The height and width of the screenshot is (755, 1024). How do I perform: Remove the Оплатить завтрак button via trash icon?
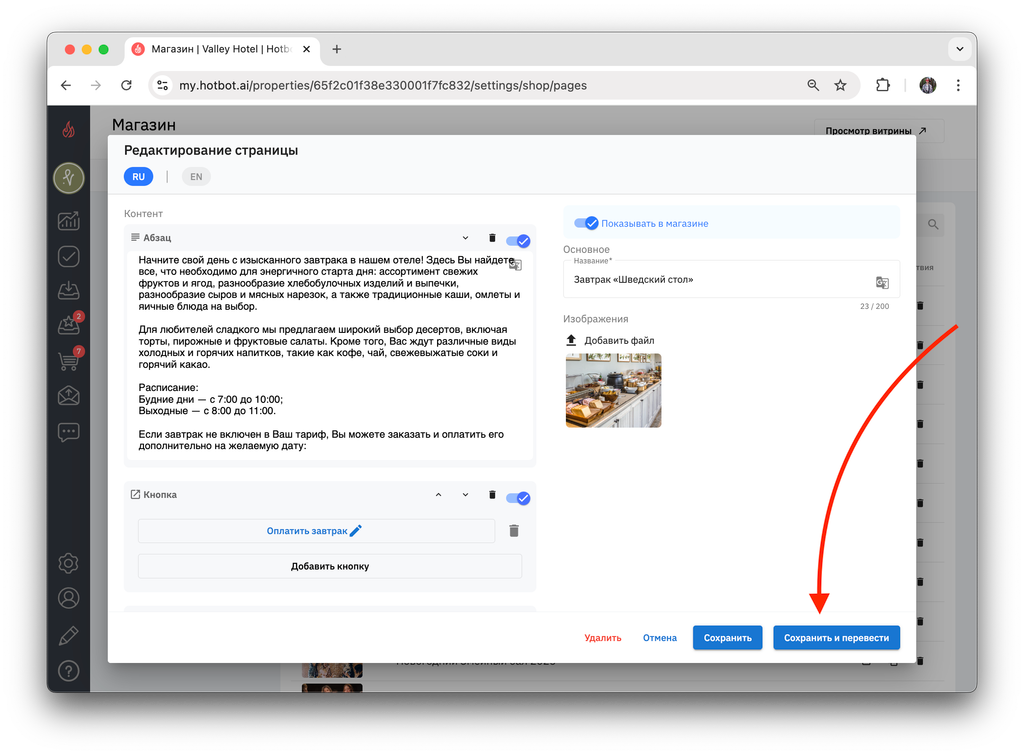(x=514, y=530)
